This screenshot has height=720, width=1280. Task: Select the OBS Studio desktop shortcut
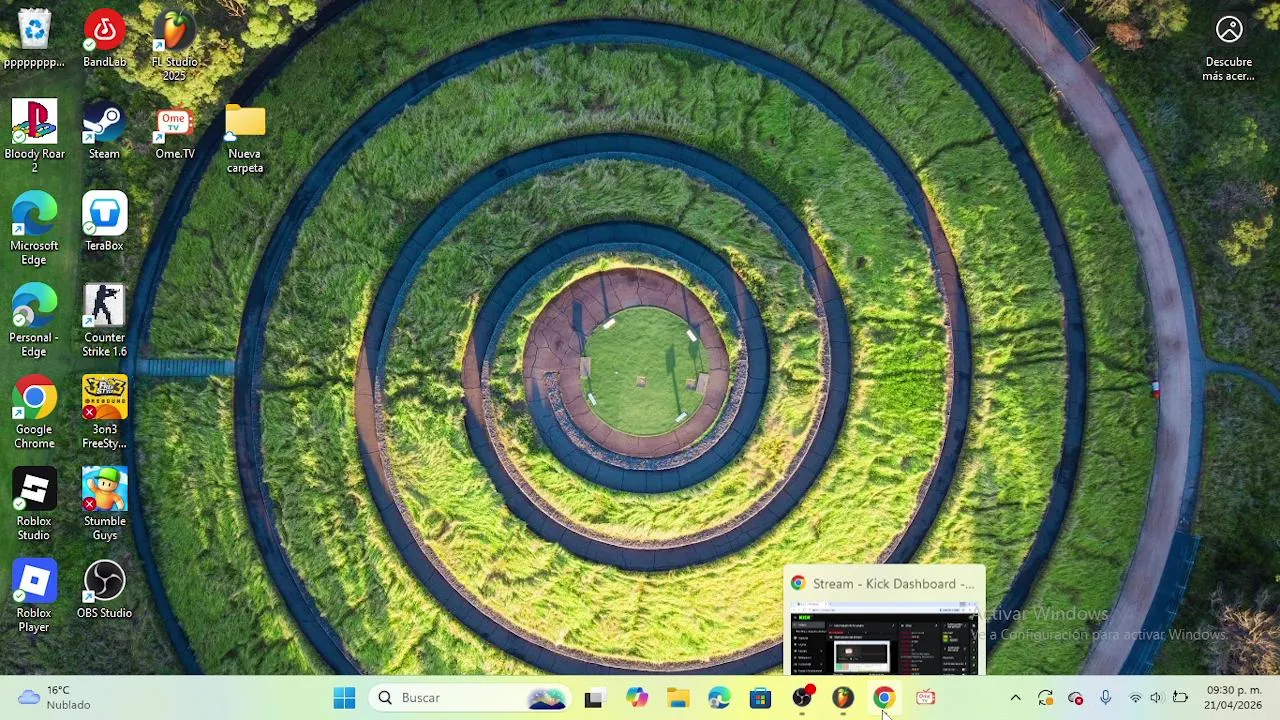pyautogui.click(x=104, y=590)
